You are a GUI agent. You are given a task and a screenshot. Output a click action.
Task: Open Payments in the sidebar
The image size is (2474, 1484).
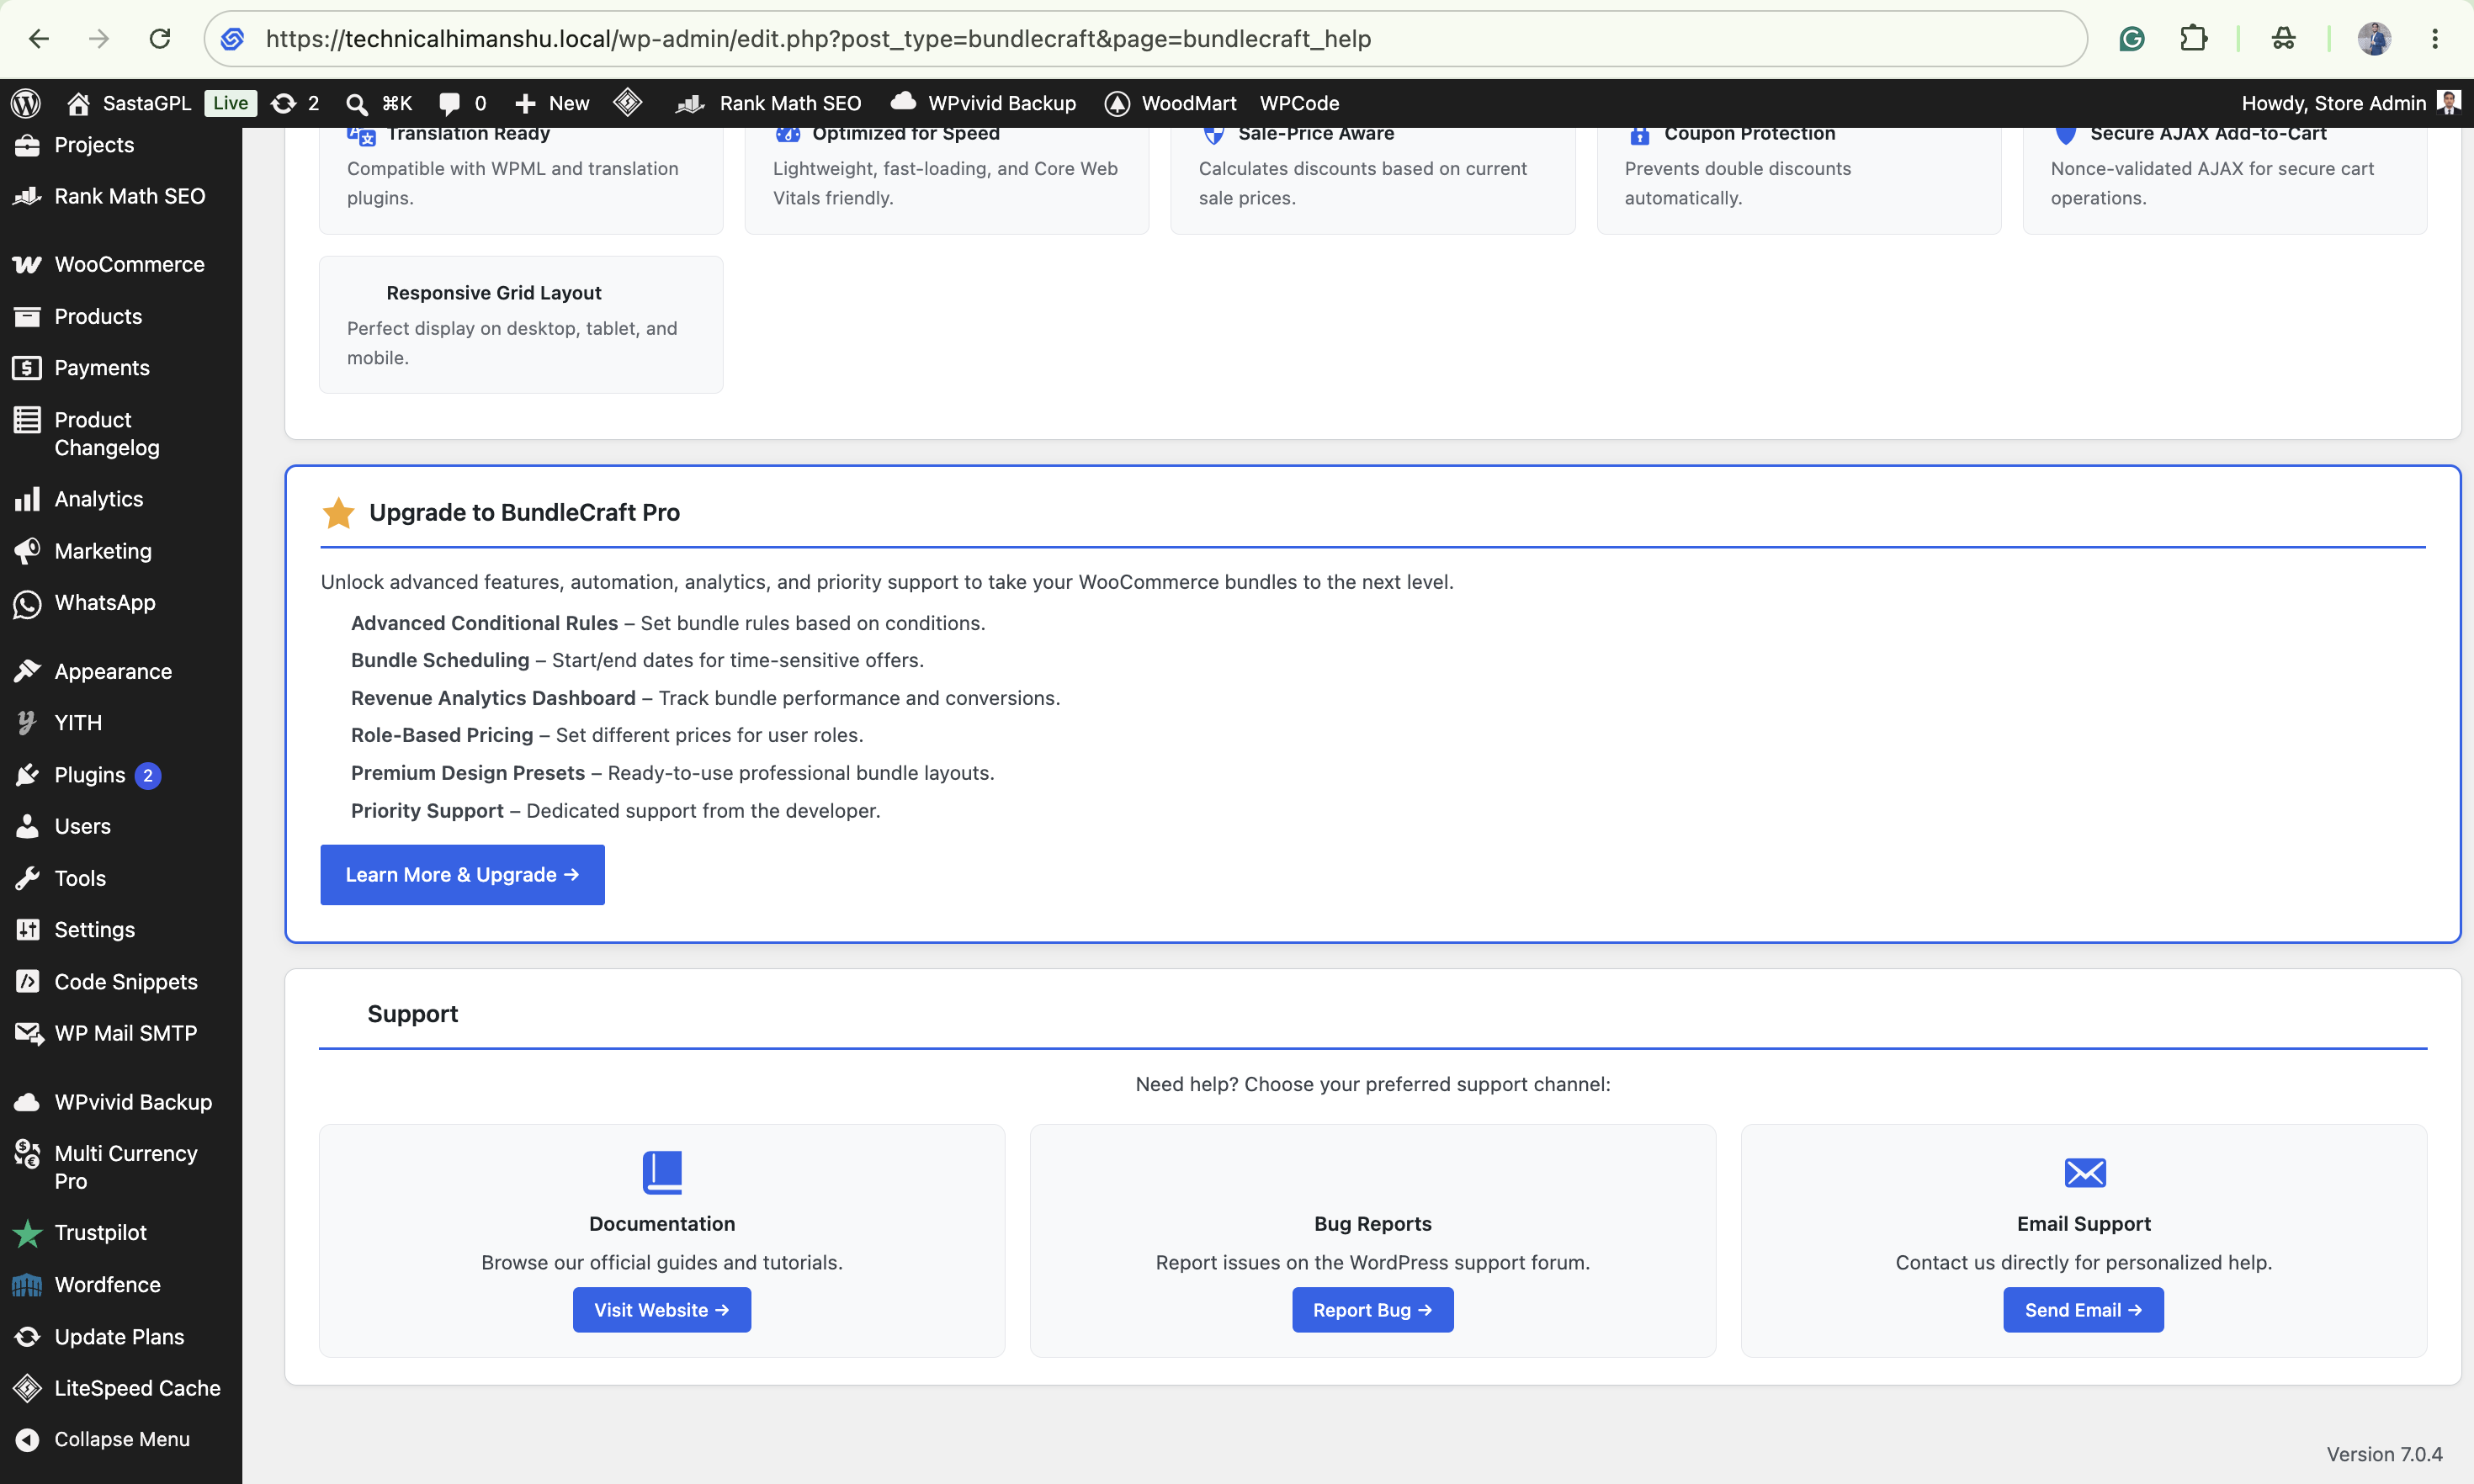click(121, 368)
